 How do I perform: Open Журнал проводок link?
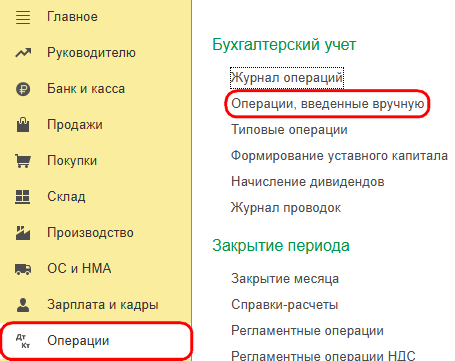(286, 208)
